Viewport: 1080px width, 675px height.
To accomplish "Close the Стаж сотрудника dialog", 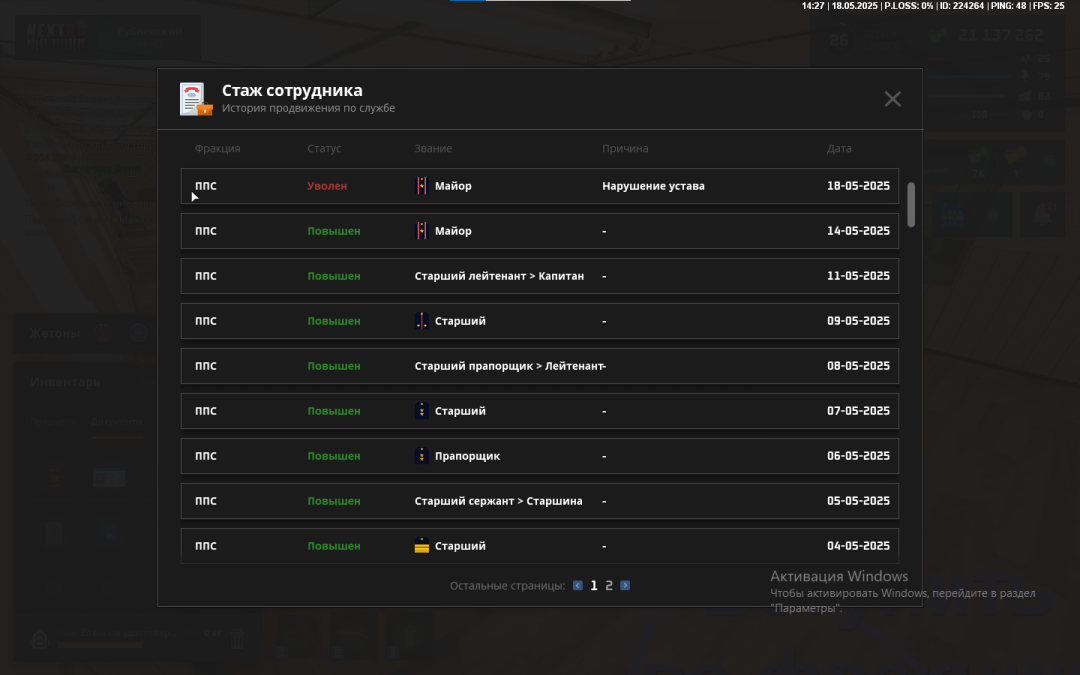I will [x=892, y=99].
